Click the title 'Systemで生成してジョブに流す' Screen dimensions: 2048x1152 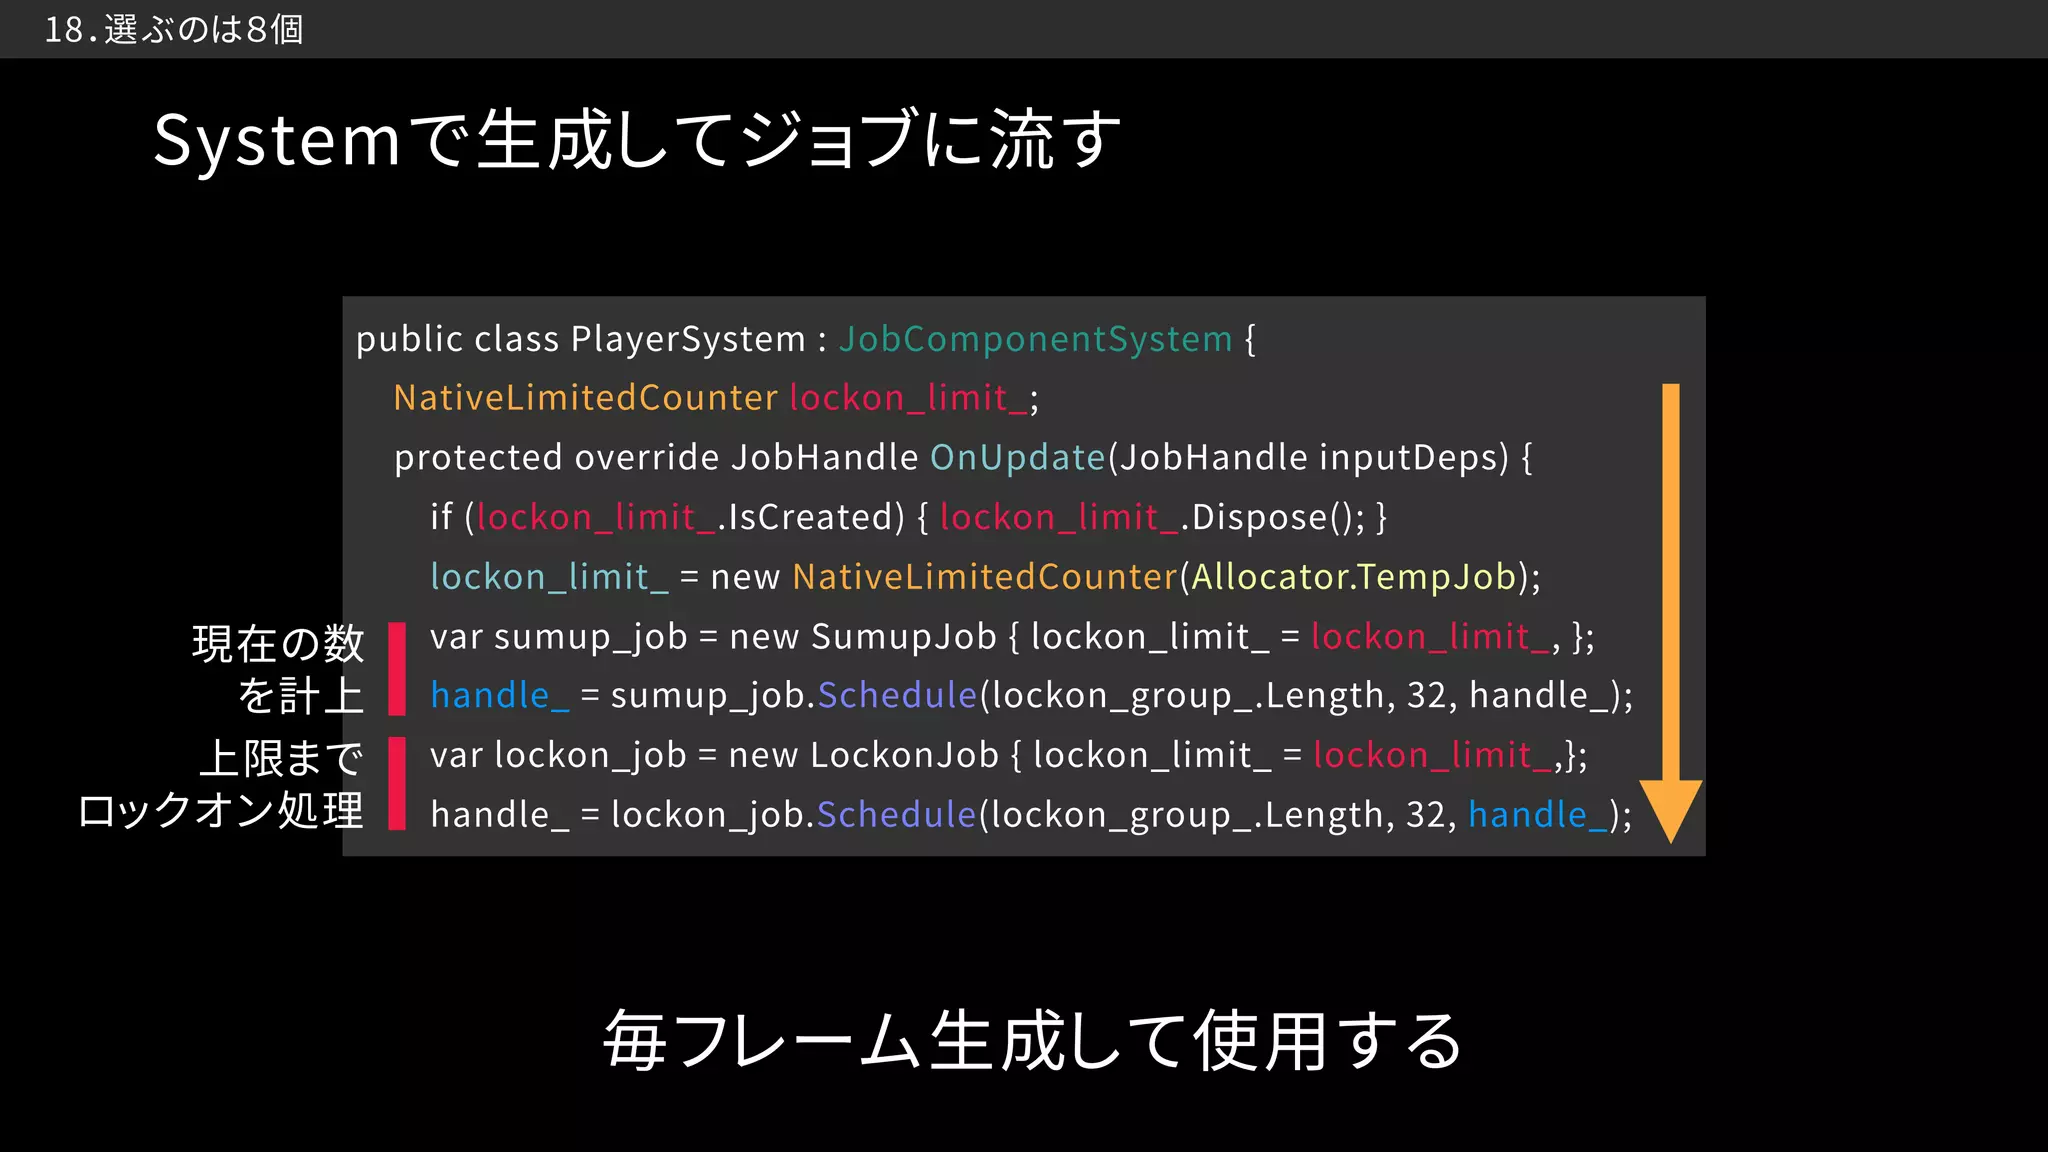[637, 140]
